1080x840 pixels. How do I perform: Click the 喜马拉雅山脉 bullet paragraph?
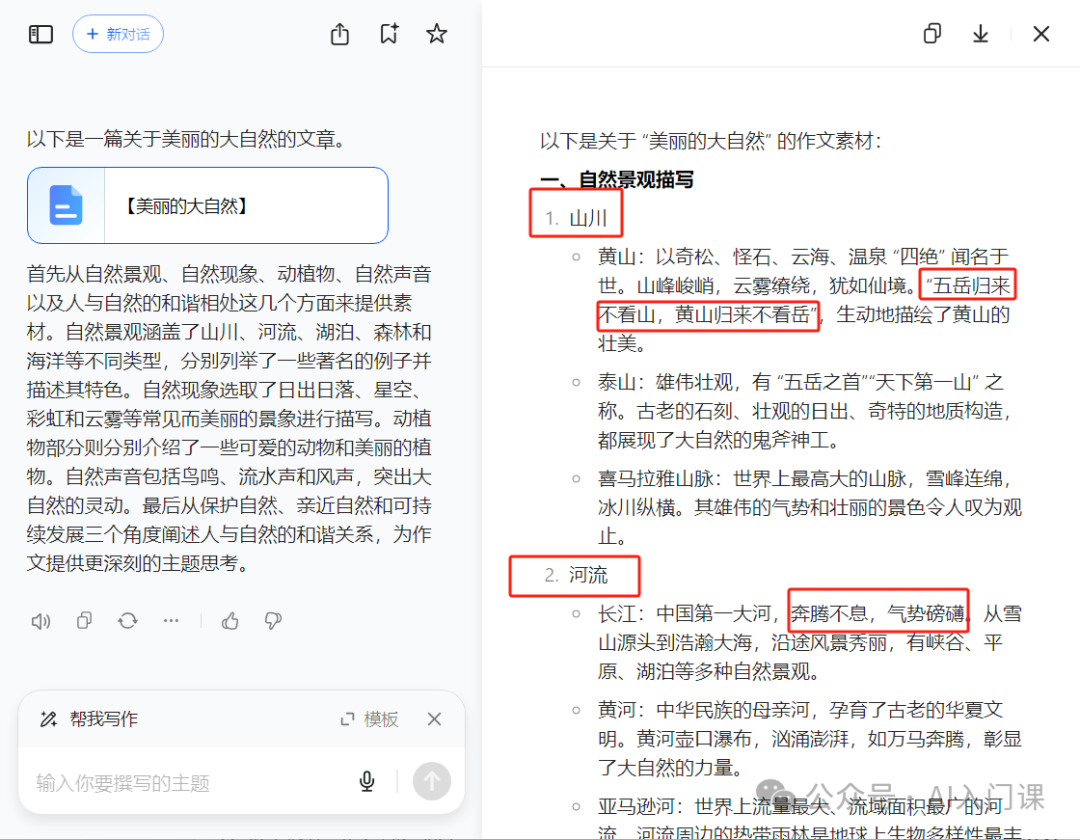point(809,507)
